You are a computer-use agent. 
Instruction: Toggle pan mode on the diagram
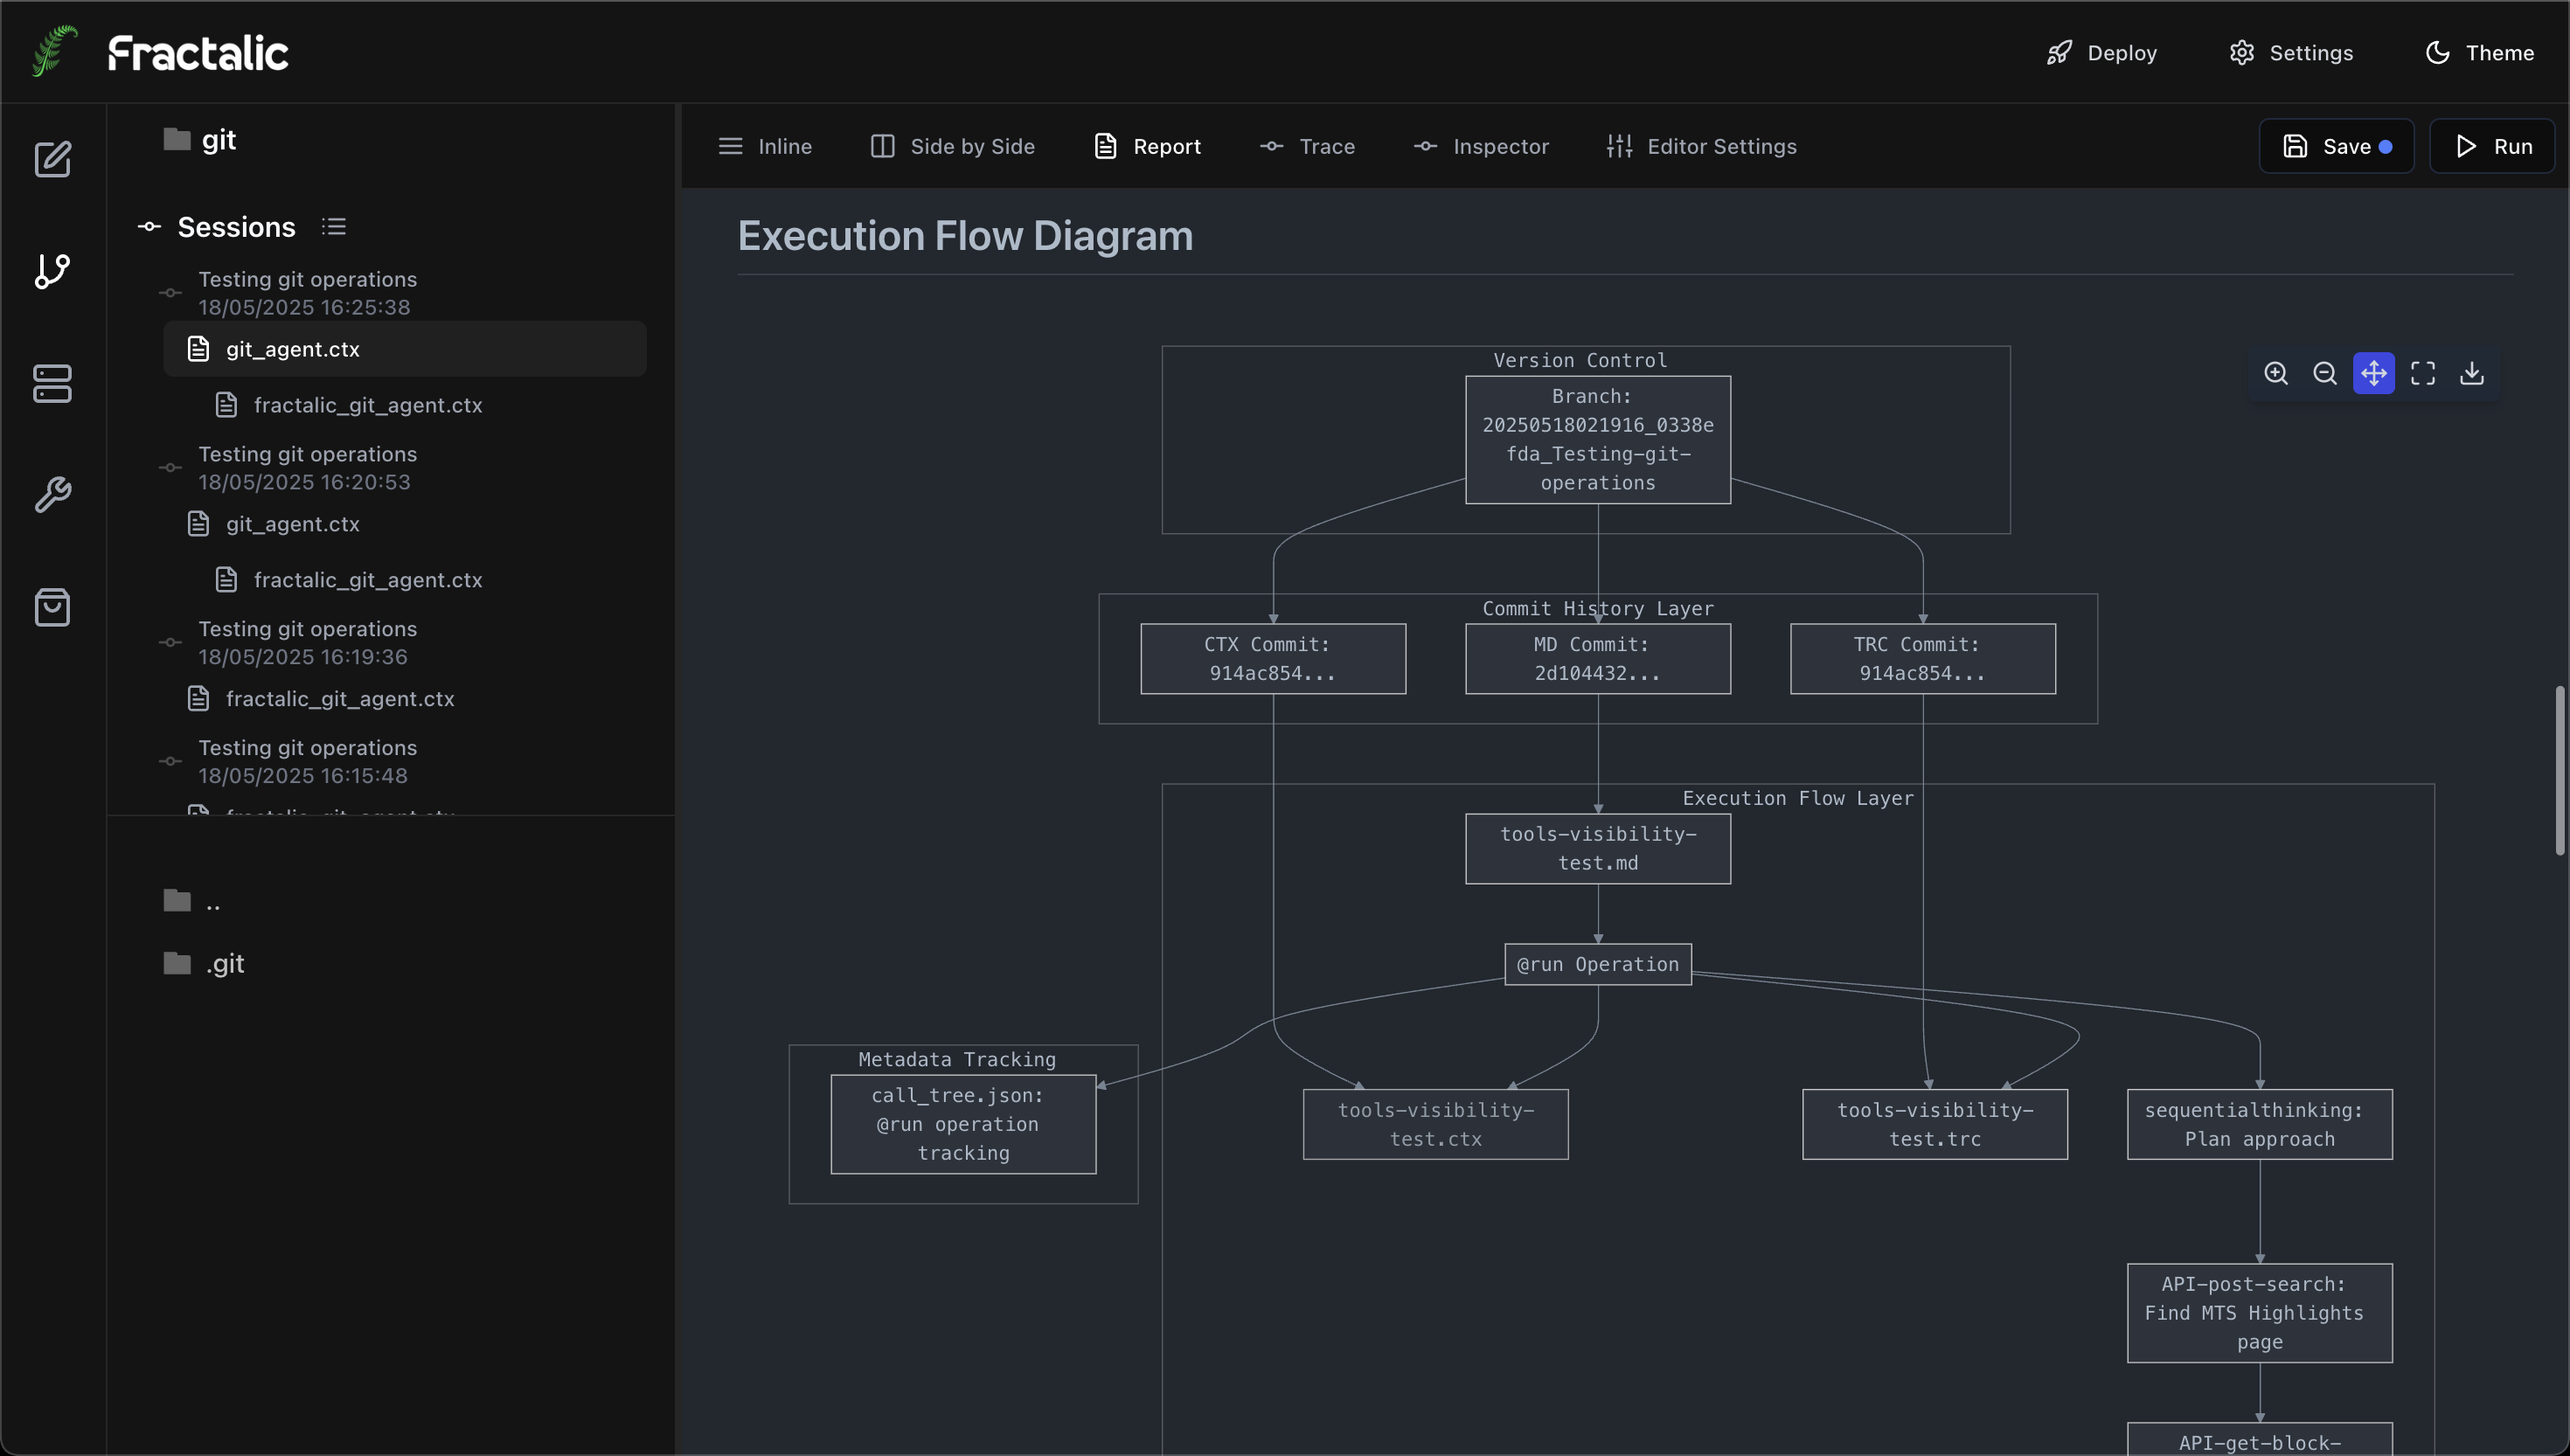2374,373
